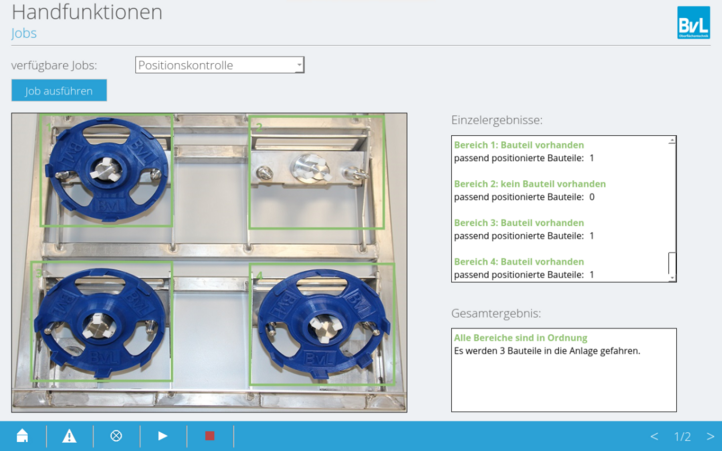Click the circled X cancel icon
The image size is (722, 451).
tap(116, 436)
